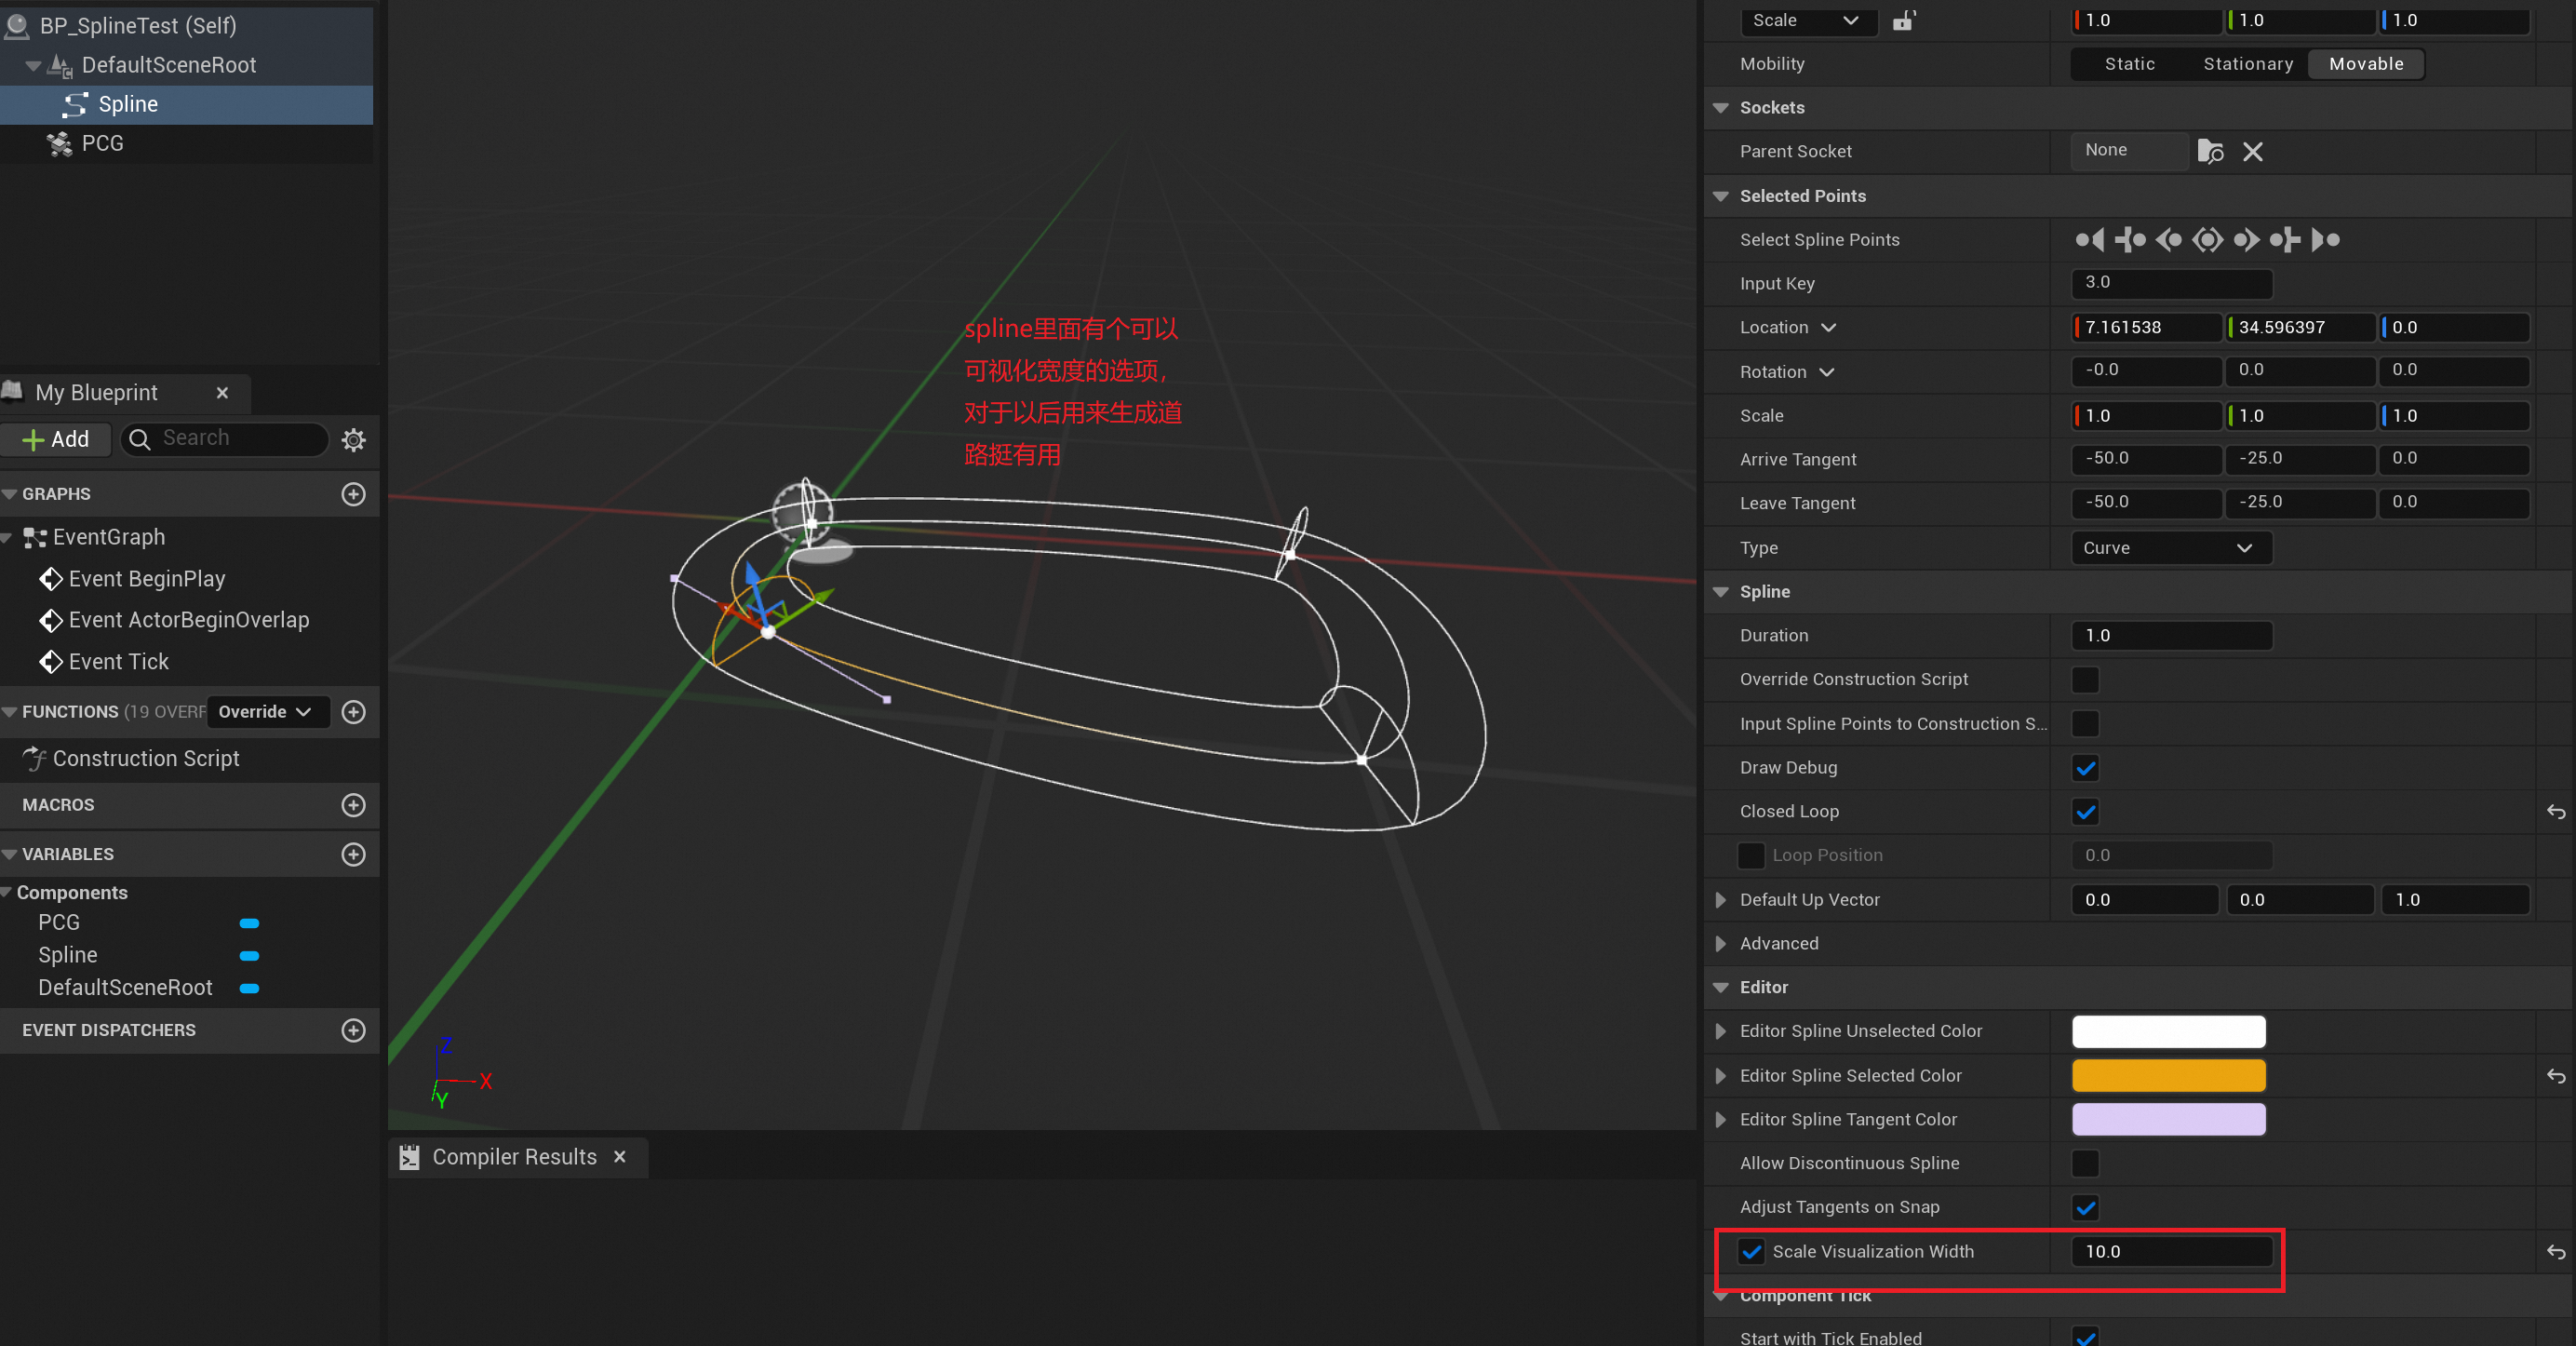The height and width of the screenshot is (1346, 2576).
Task: Click the select all spline points icon
Action: pyautogui.click(x=2208, y=240)
